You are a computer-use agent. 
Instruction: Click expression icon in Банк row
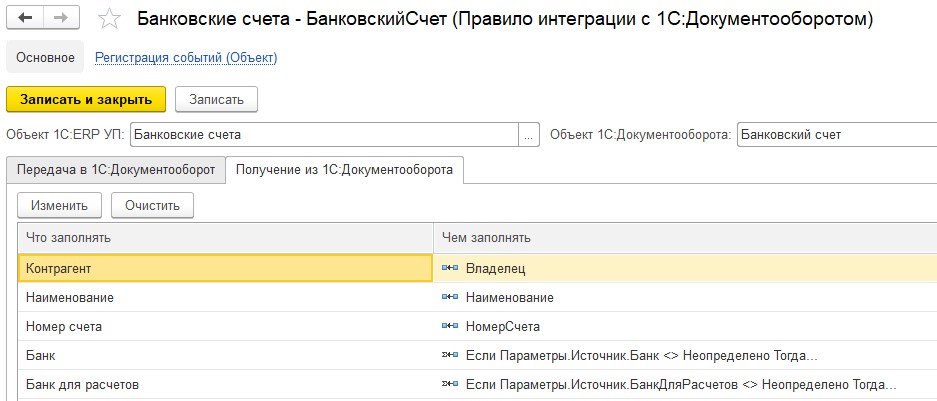click(450, 355)
